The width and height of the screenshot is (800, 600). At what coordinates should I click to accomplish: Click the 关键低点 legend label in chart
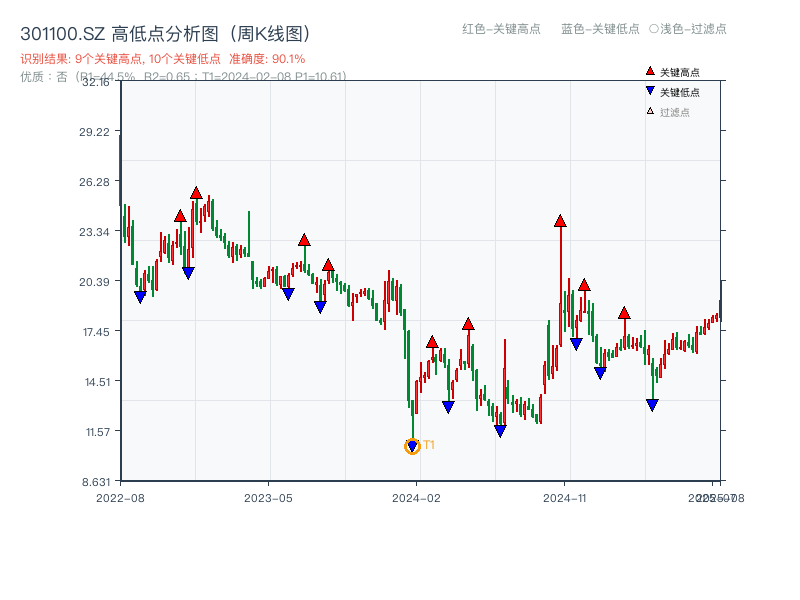coord(680,92)
